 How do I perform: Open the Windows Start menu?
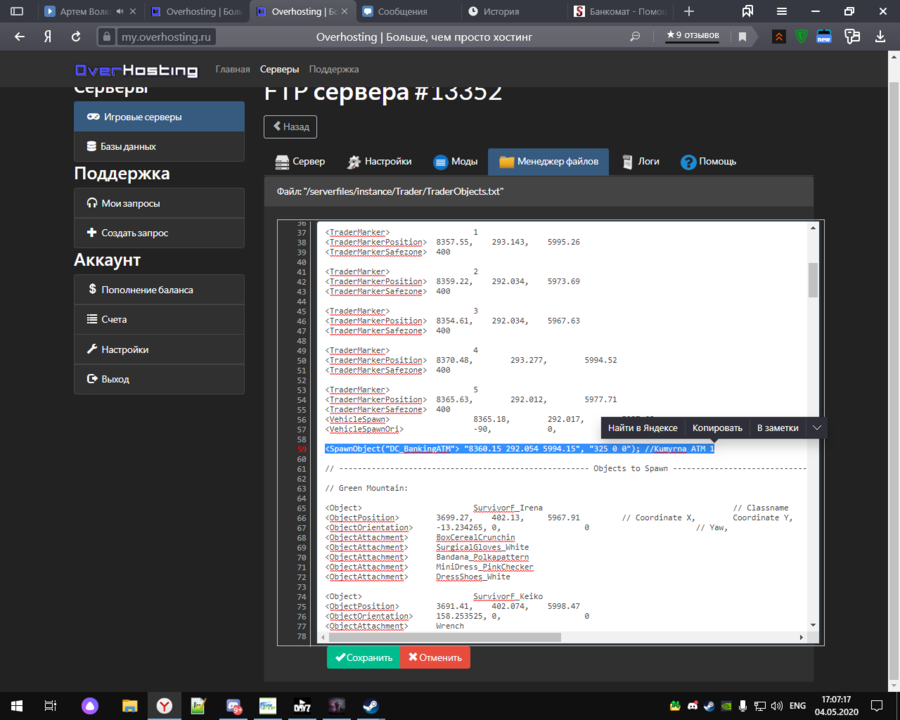click(17, 706)
